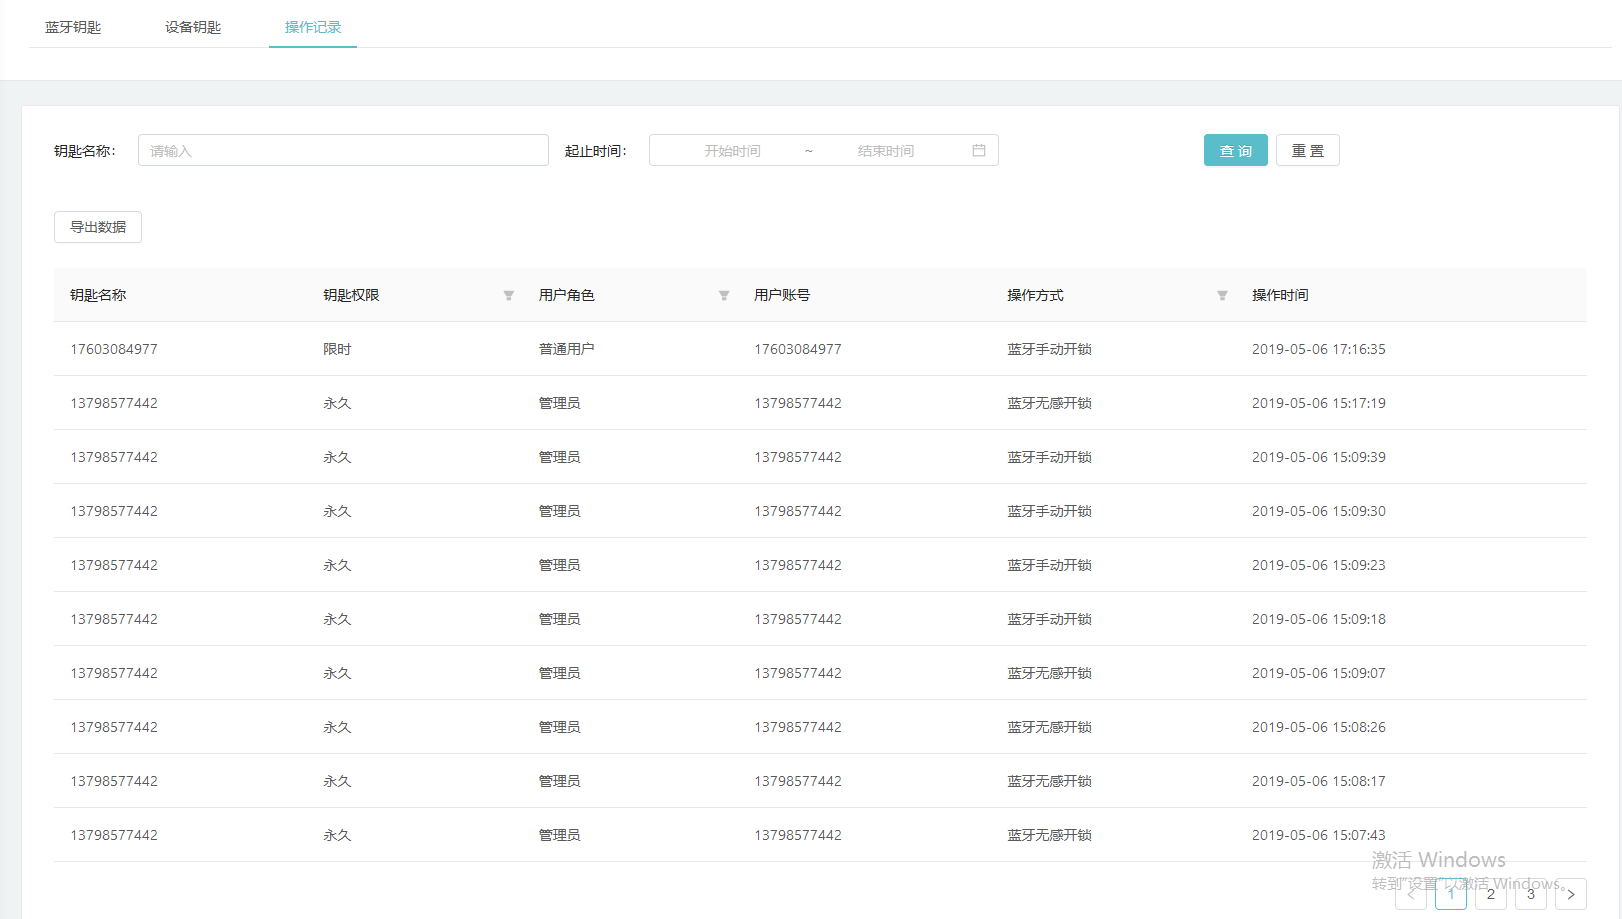Click 导出数据 export button
This screenshot has width=1622, height=919.
click(x=98, y=227)
